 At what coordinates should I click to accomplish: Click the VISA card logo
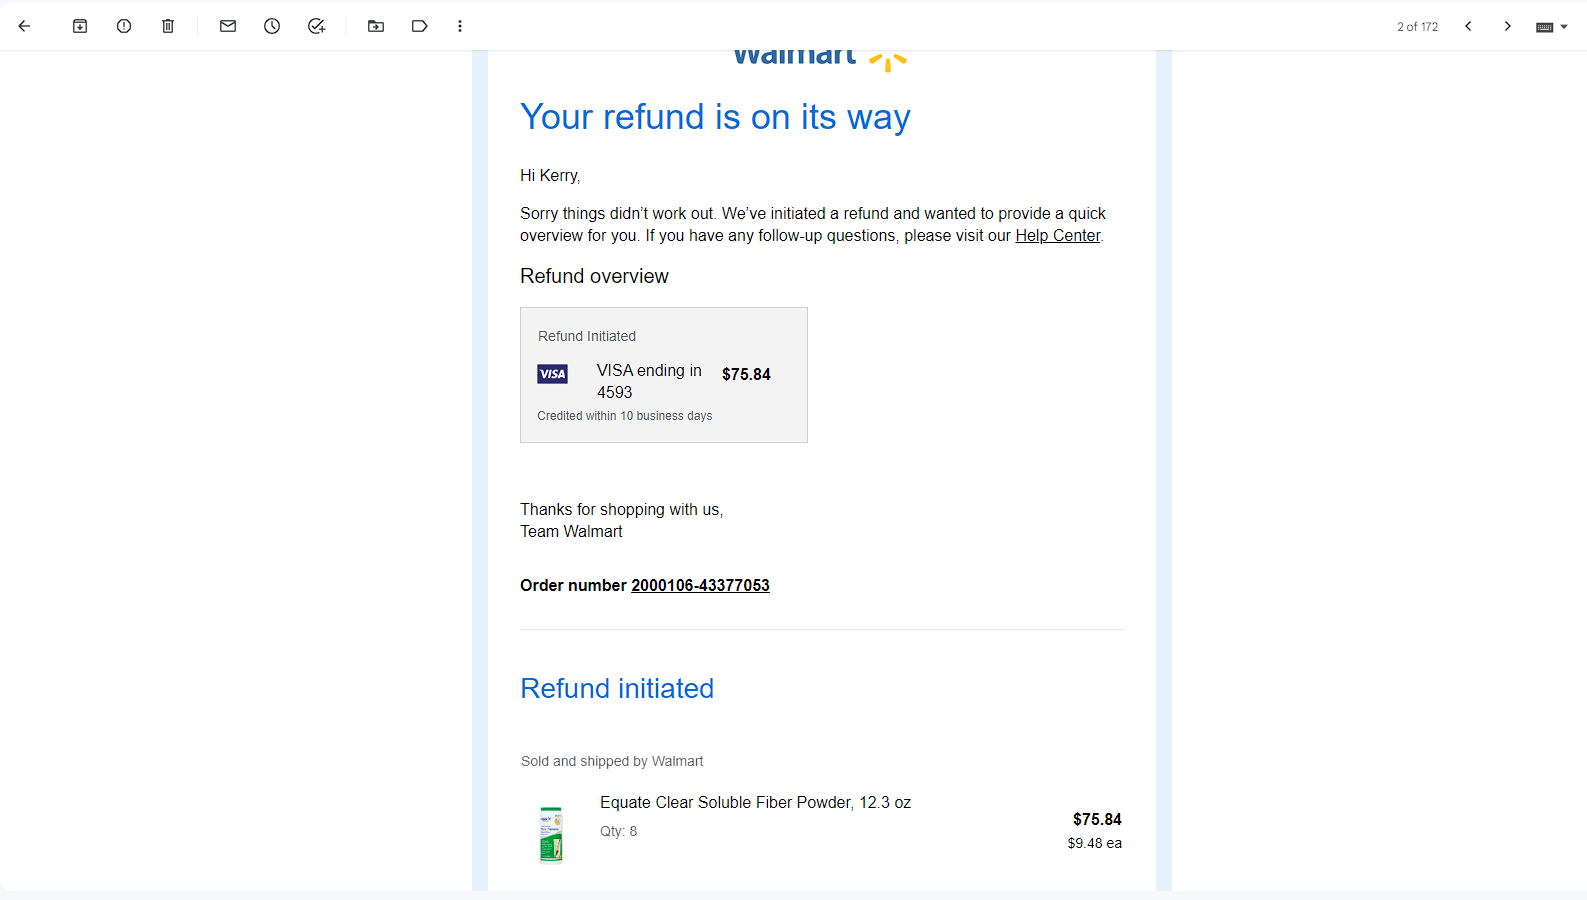pyautogui.click(x=552, y=374)
